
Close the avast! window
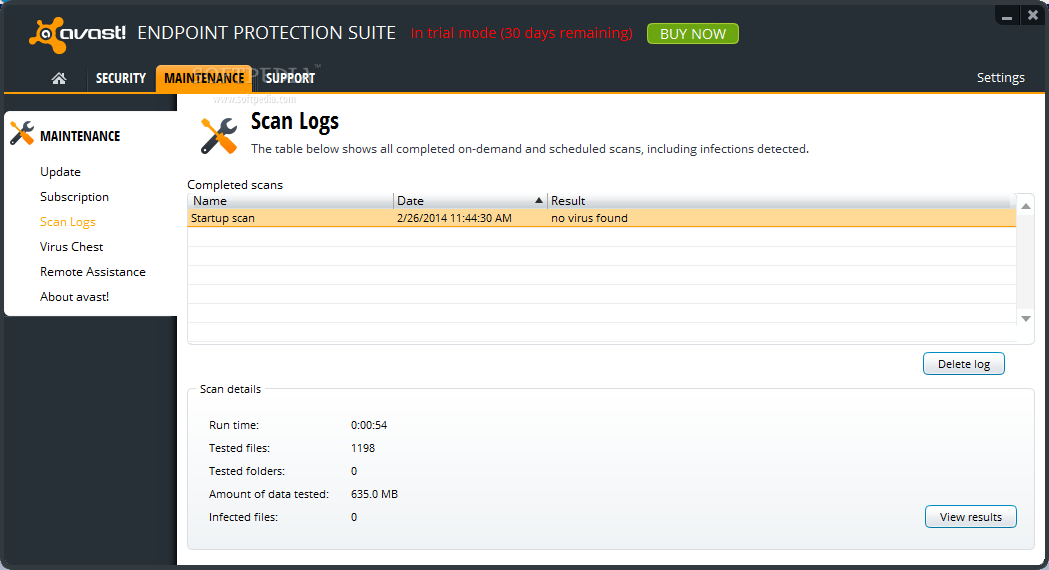pyautogui.click(x=1033, y=15)
